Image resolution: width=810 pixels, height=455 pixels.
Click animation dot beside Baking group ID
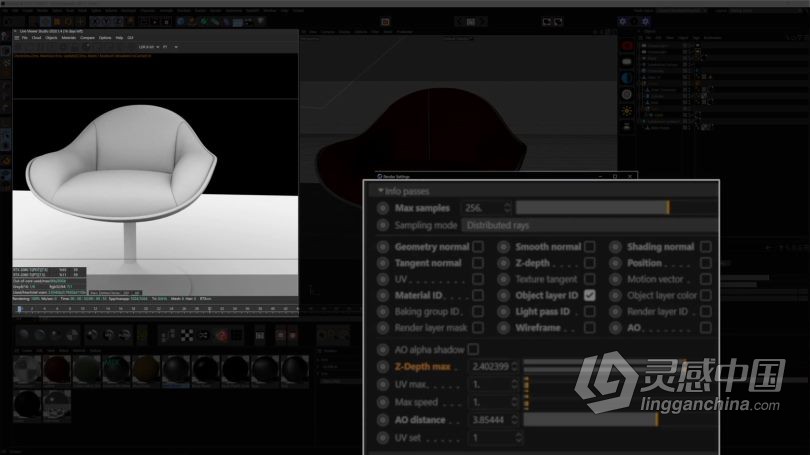pos(383,311)
